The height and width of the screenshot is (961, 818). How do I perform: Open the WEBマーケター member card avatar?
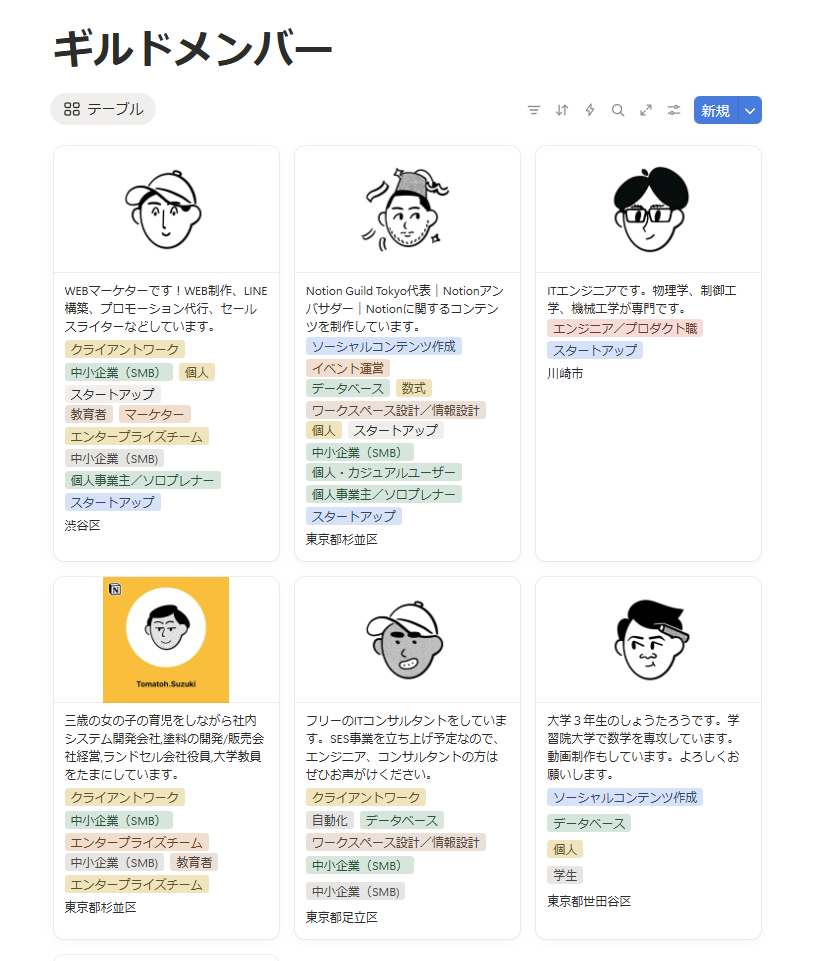pyautogui.click(x=164, y=210)
